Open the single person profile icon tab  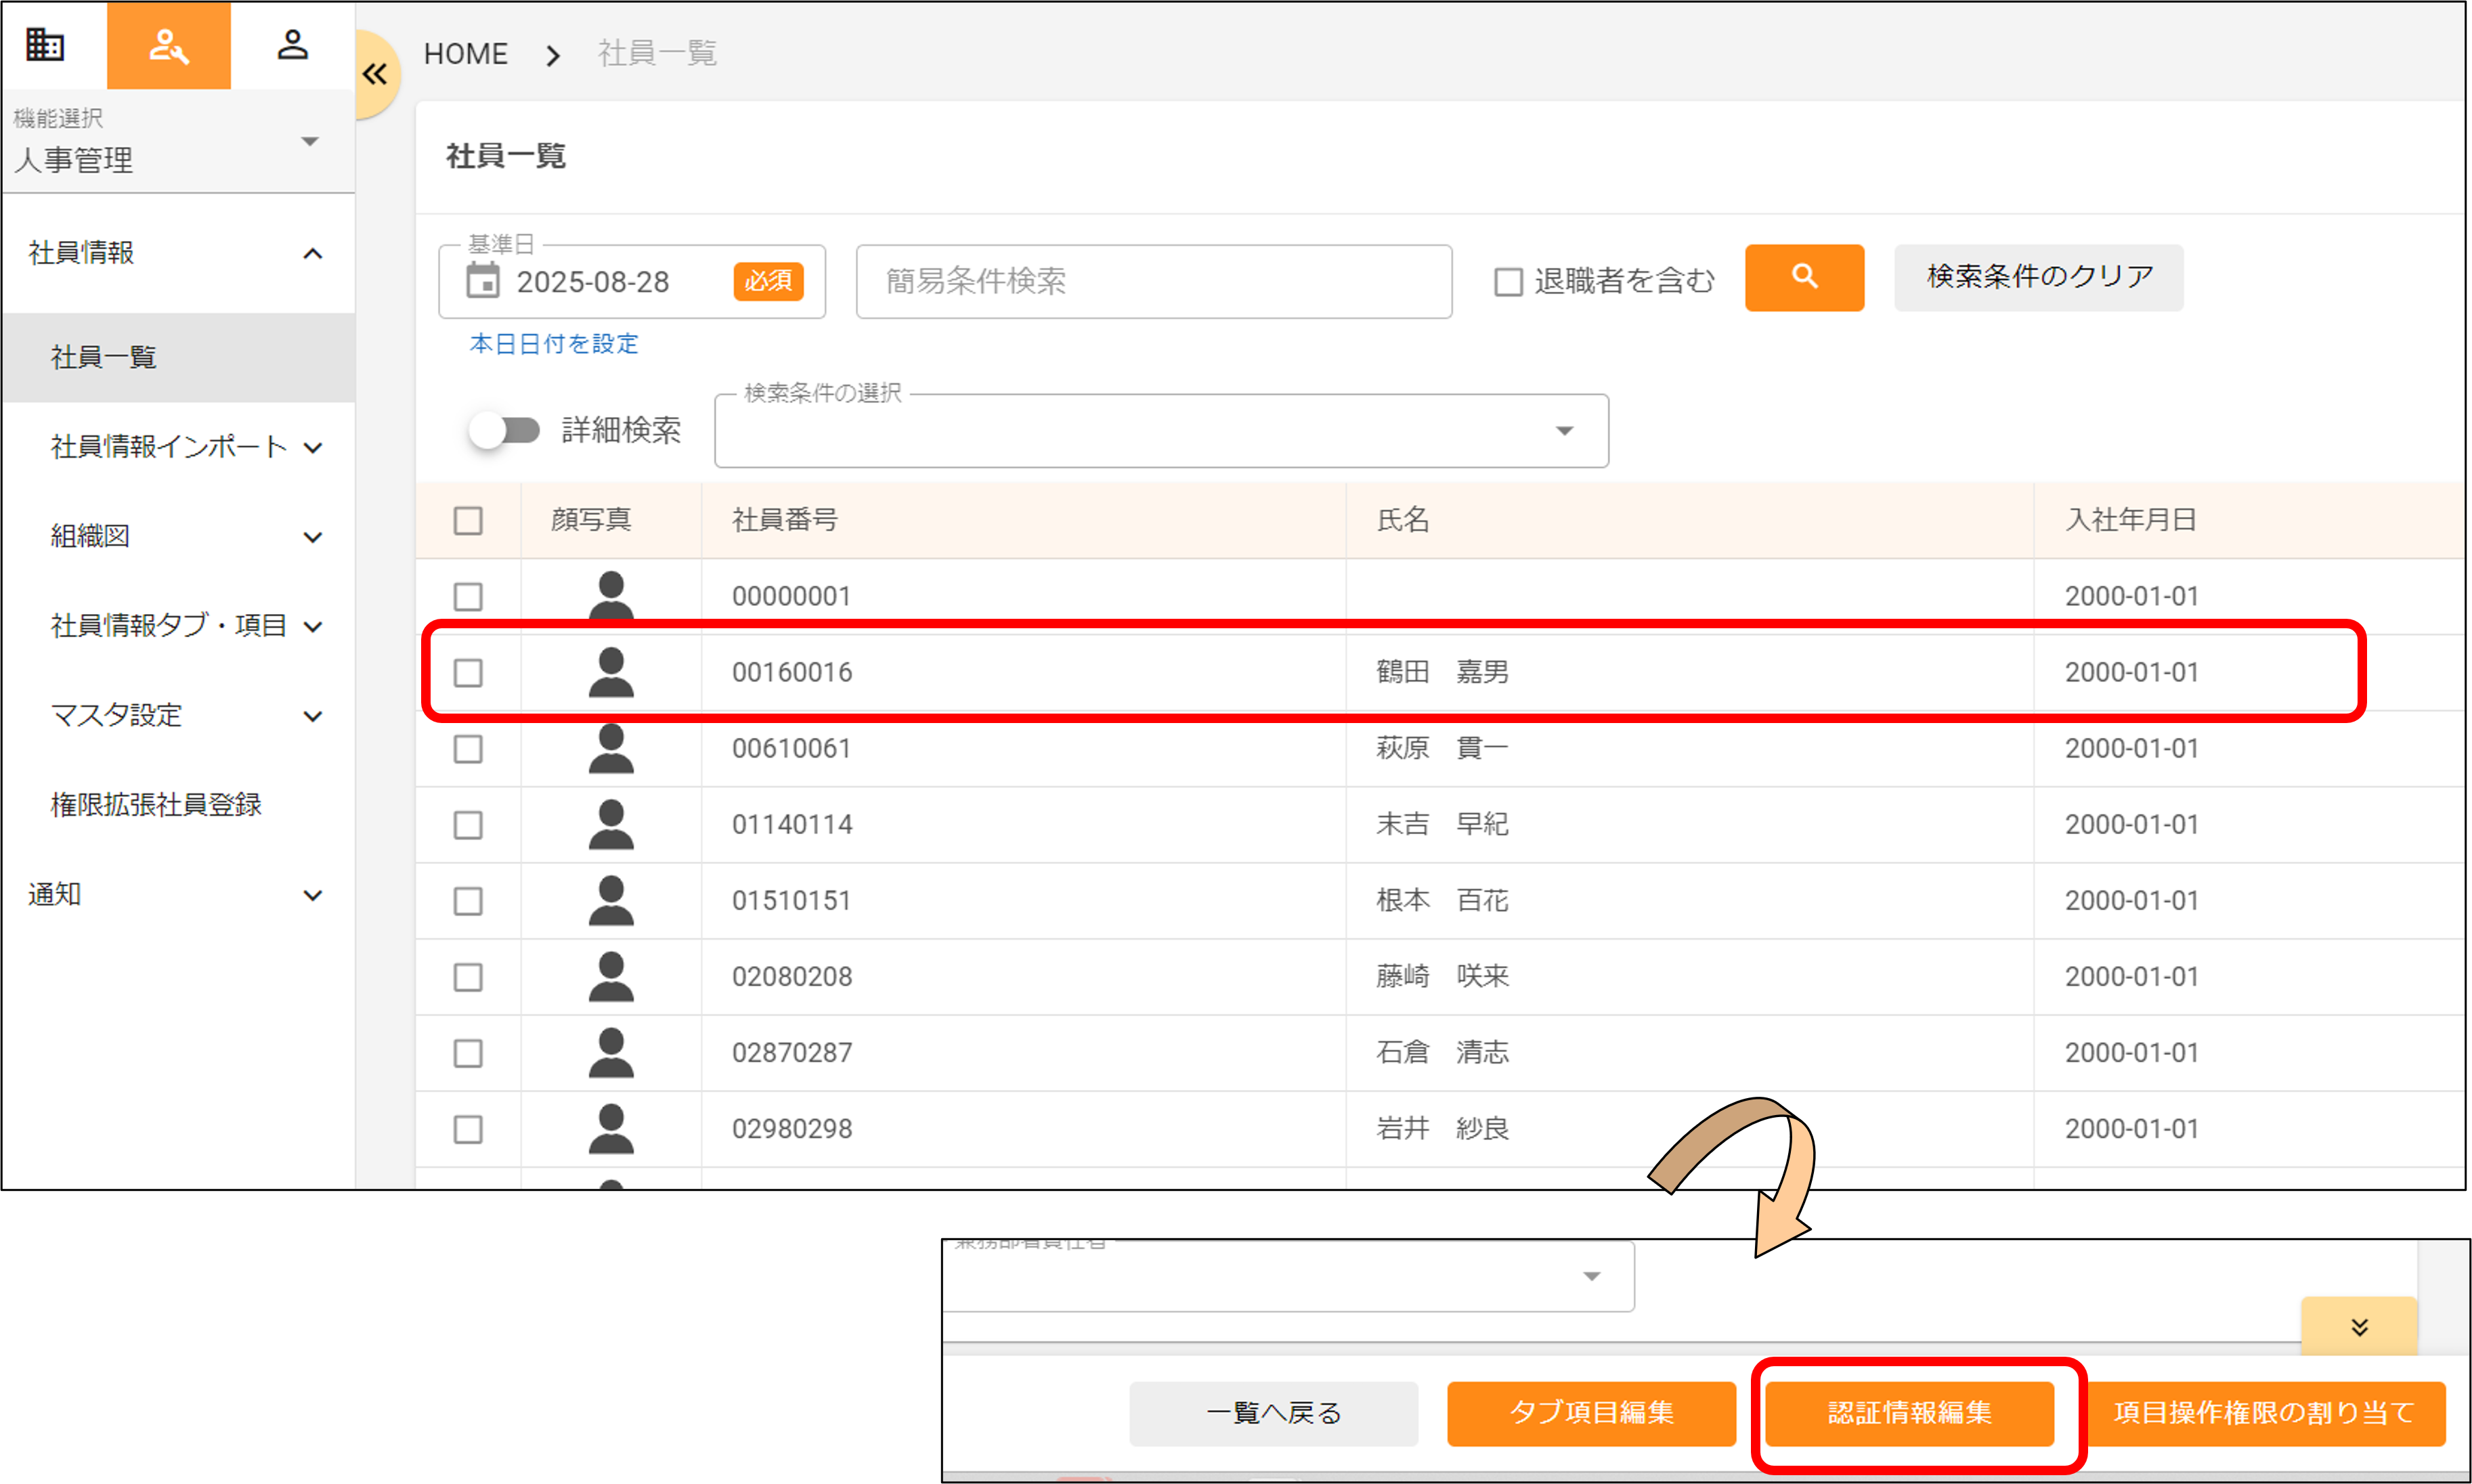(x=292, y=45)
